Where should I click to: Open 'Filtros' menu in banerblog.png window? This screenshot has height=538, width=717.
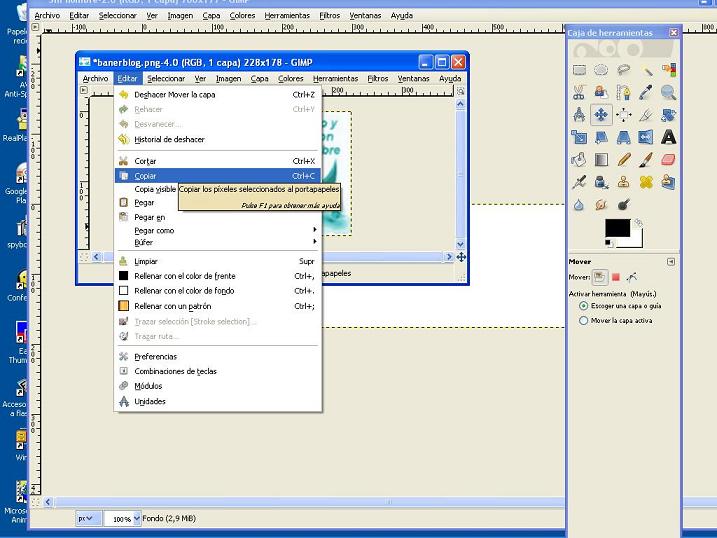pos(378,79)
